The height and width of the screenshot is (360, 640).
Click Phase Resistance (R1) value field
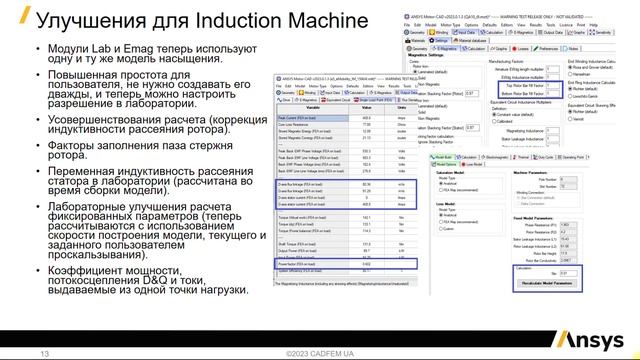[568, 225]
